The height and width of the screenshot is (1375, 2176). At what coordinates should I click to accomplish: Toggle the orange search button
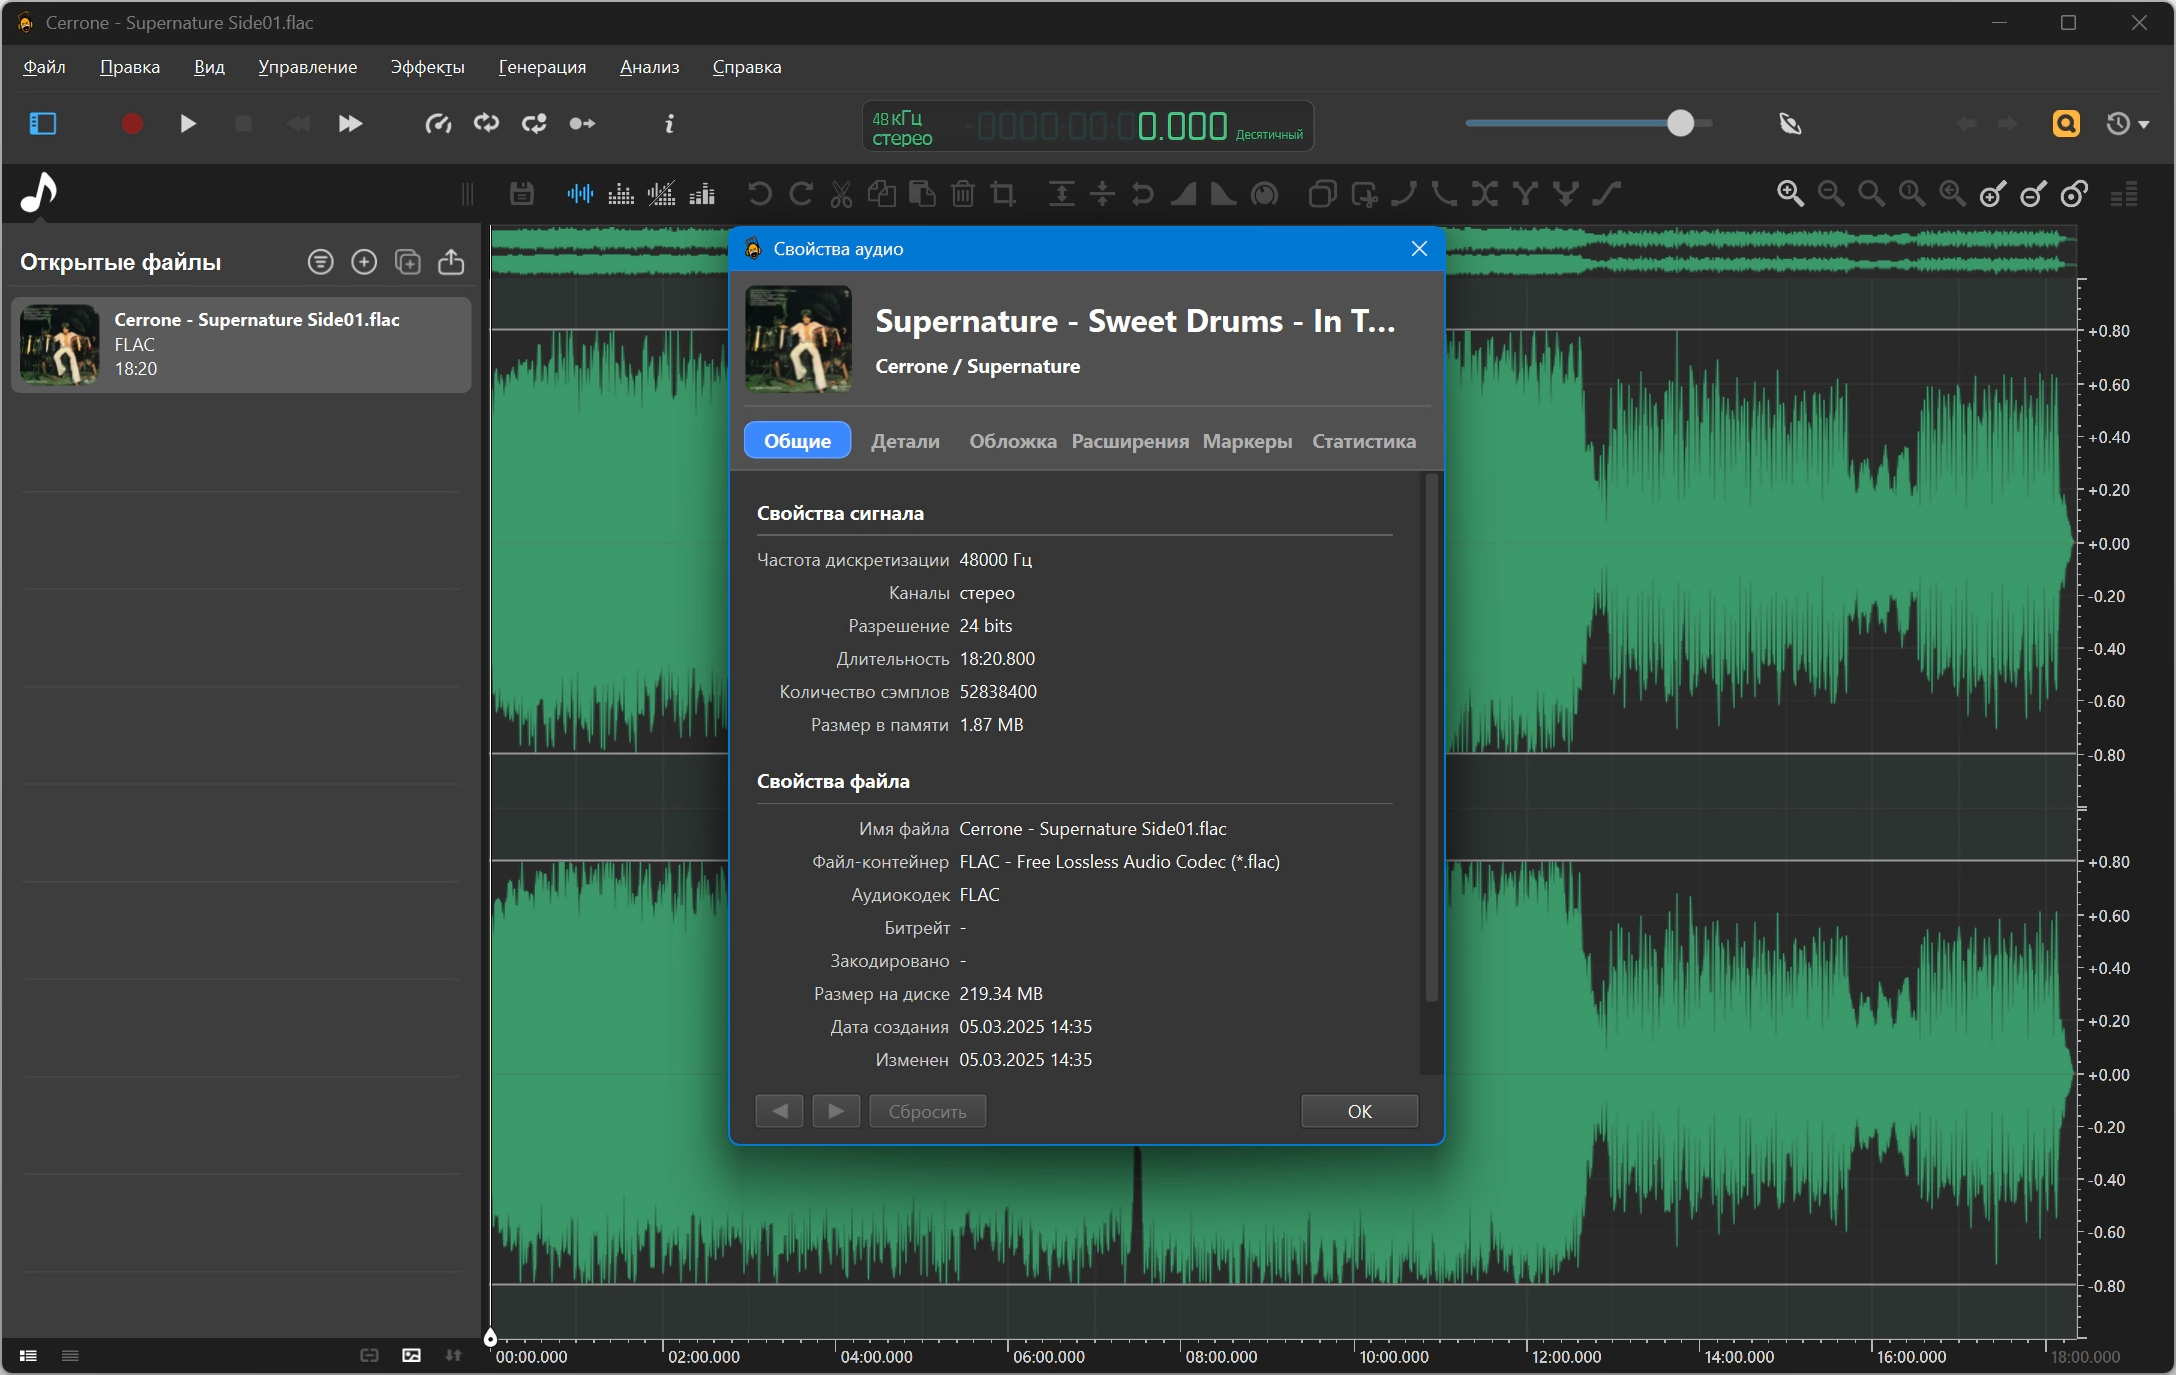(x=2066, y=124)
